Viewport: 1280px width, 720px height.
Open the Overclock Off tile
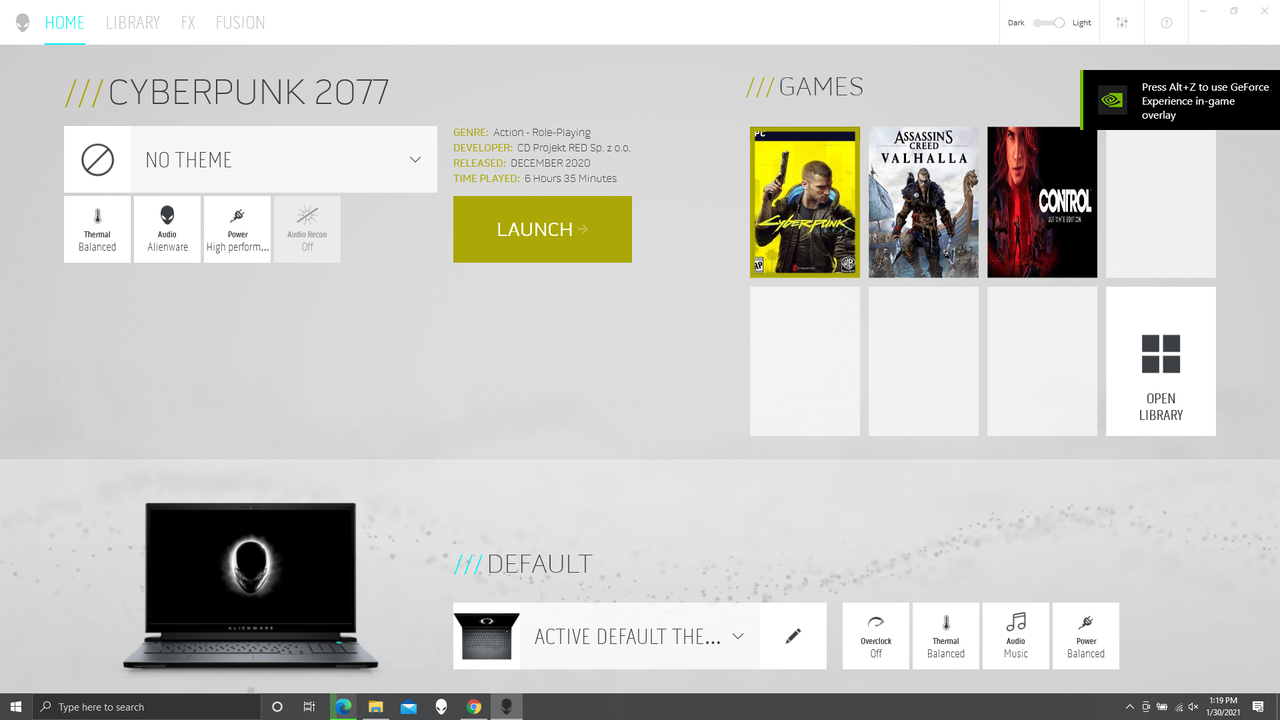click(876, 636)
